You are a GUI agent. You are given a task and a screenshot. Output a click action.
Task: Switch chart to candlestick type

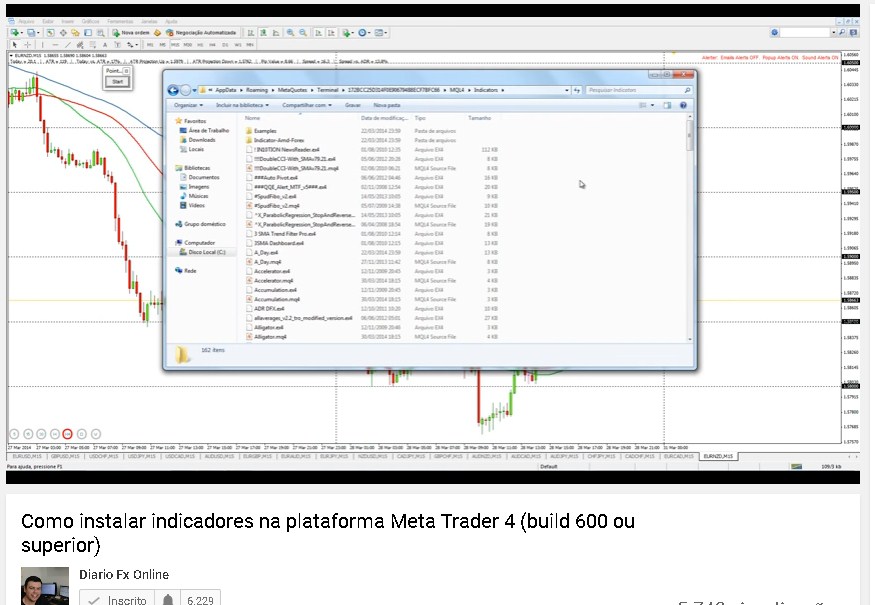pyautogui.click(x=263, y=33)
